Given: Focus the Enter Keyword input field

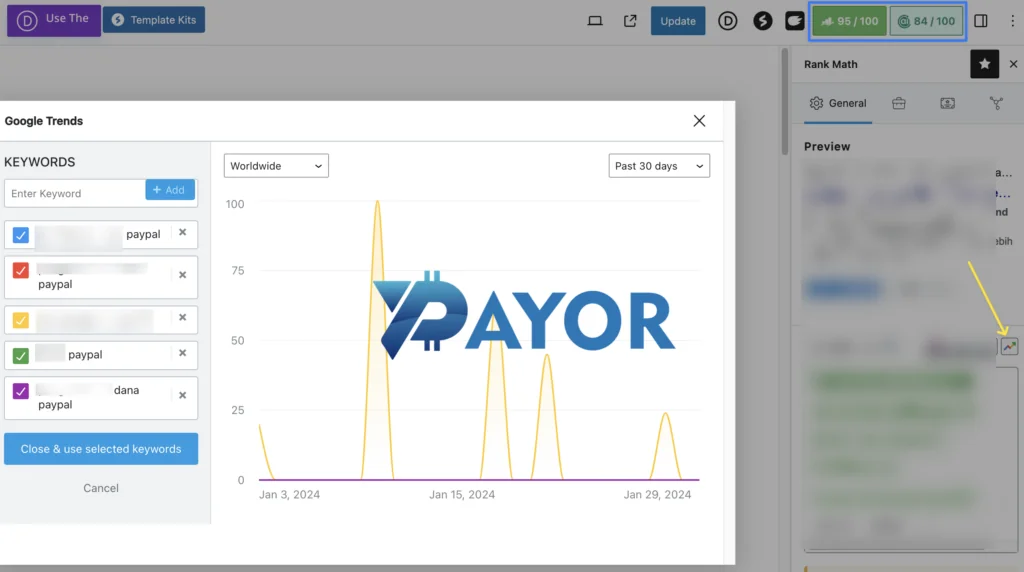Looking at the screenshot, I should click(74, 193).
